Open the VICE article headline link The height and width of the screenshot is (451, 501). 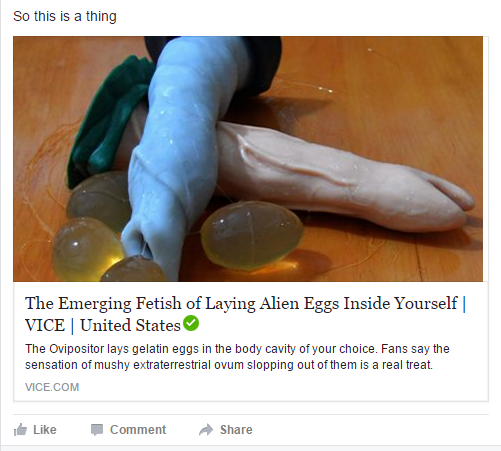[245, 314]
